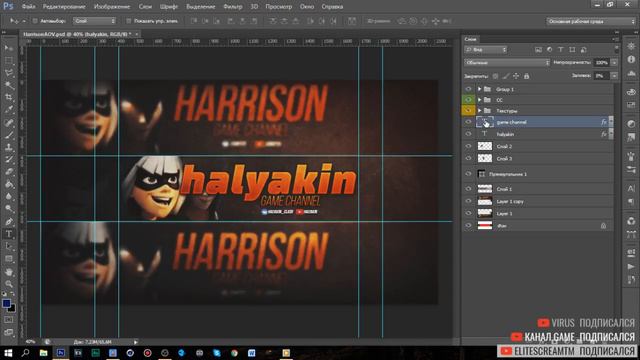Toggle visibility of the CC group
Screen dimensions: 640x360
click(x=468, y=100)
